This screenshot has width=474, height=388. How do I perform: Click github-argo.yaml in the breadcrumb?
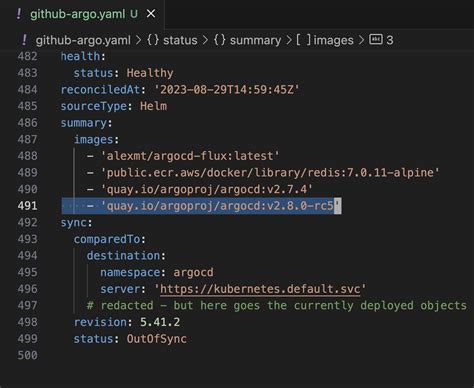tap(83, 40)
